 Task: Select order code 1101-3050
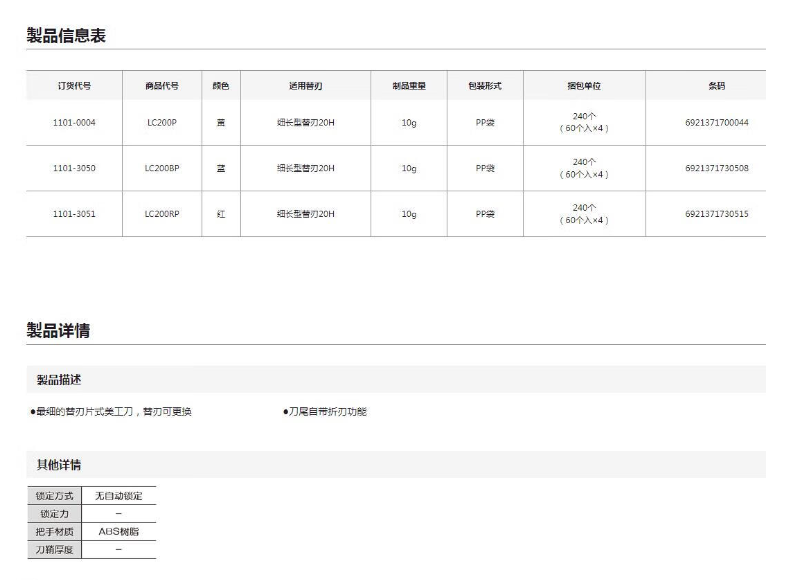(74, 168)
